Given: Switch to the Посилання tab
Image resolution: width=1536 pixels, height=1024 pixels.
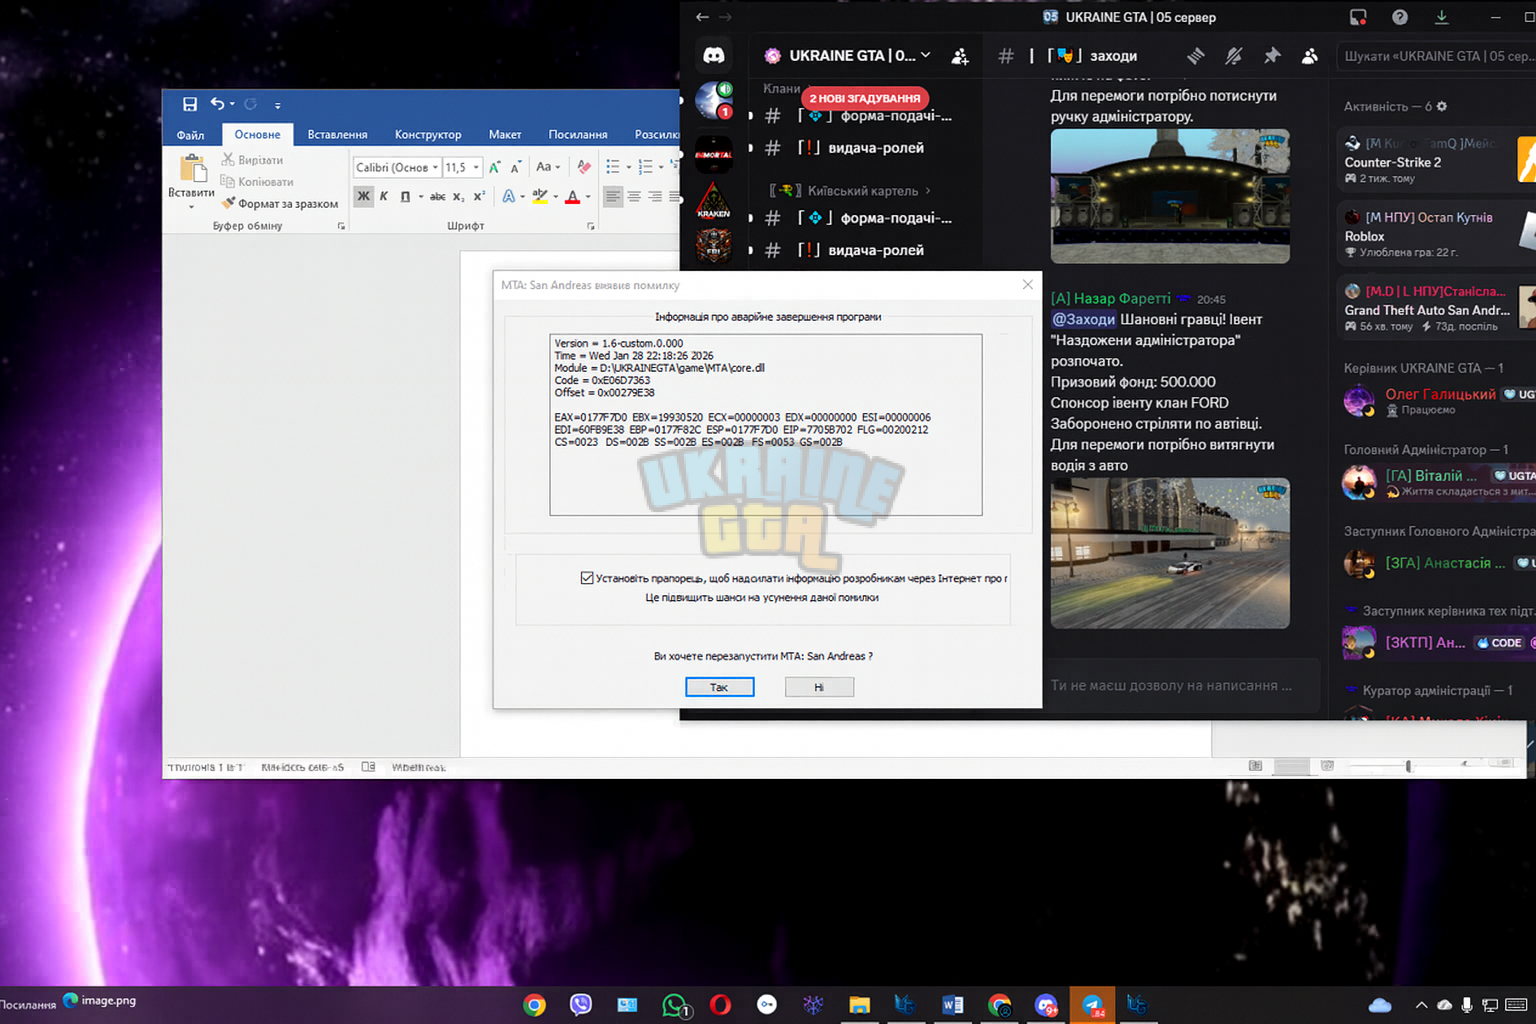Looking at the screenshot, I should click(x=578, y=135).
